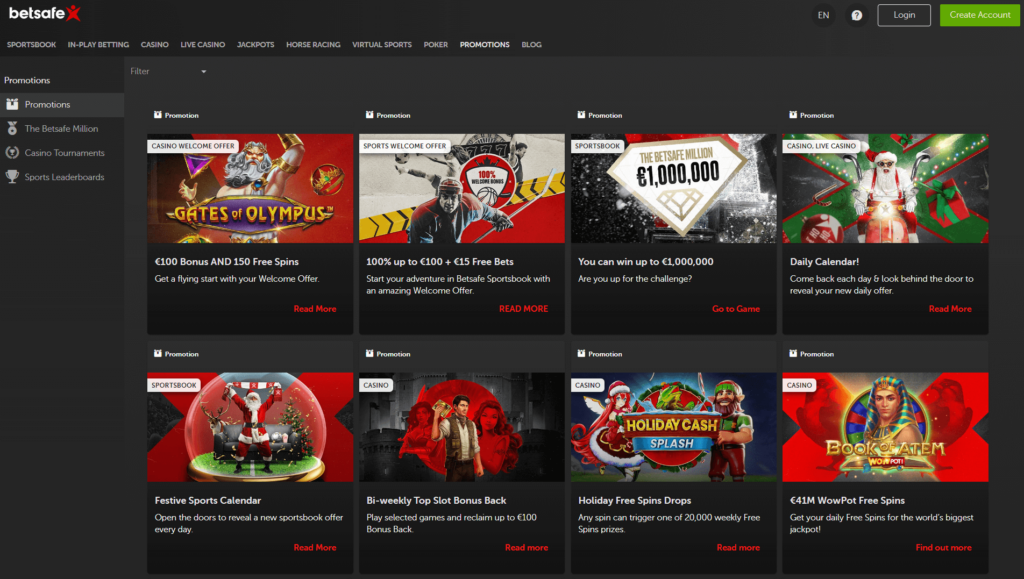This screenshot has height=579, width=1024.
Task: Open the help question mark icon
Action: (856, 15)
